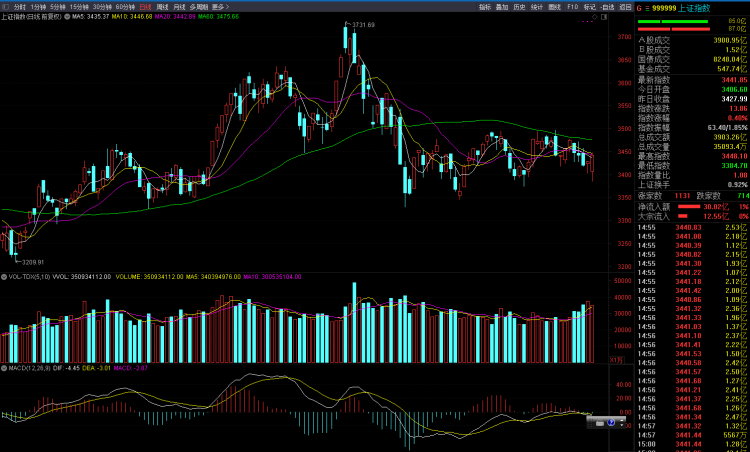Click the top-left chart layout icon
Image resolution: width=750 pixels, height=452 pixels.
point(6,6)
